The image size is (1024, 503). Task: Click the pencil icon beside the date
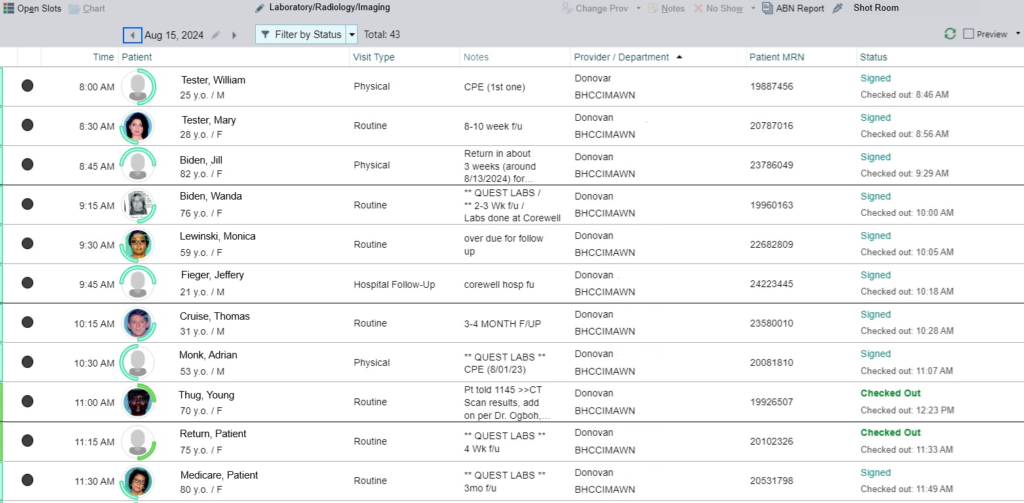[x=215, y=35]
